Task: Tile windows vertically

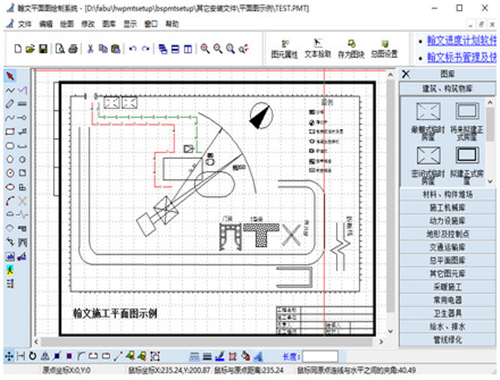Action: pos(188,49)
